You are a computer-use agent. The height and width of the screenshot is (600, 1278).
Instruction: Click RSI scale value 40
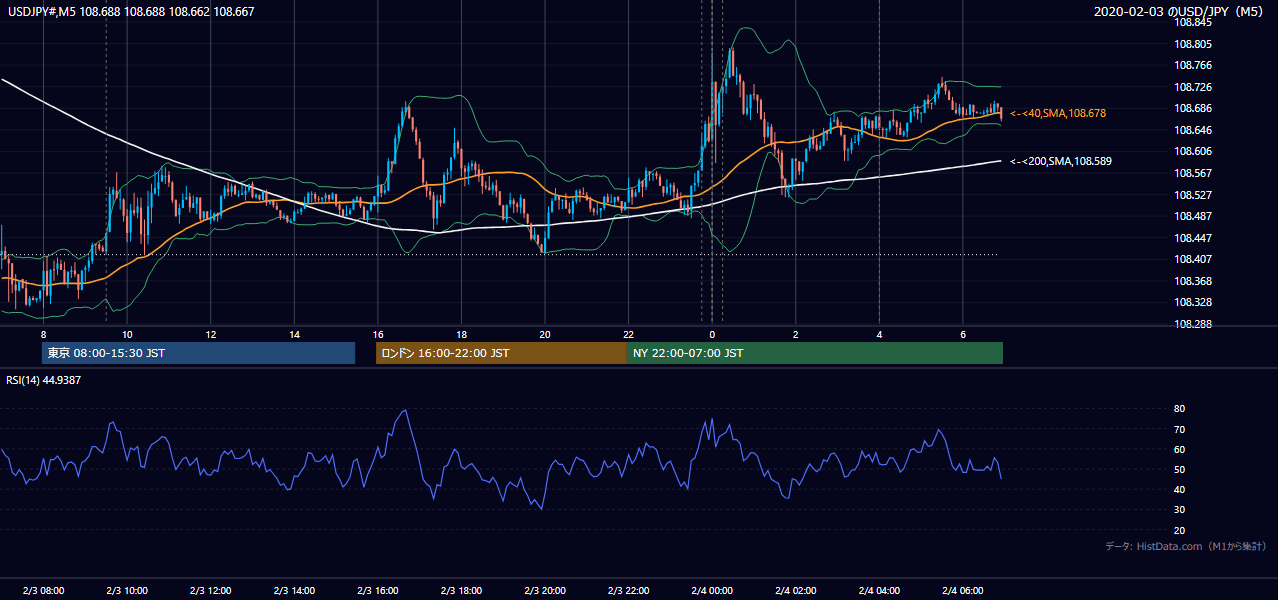coord(1180,489)
